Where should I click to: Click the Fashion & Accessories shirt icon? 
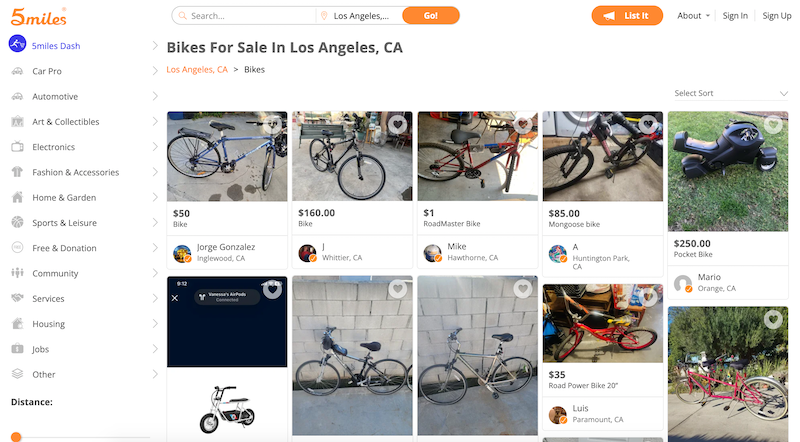click(17, 172)
